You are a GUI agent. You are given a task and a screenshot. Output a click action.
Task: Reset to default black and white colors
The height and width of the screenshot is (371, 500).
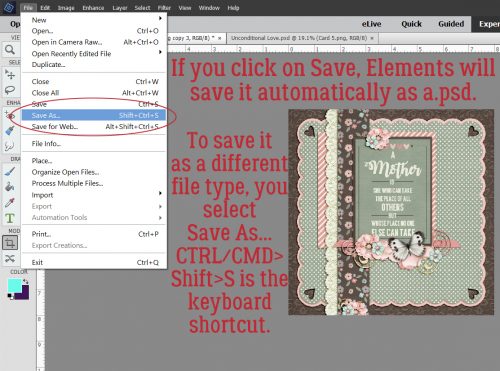point(10,296)
